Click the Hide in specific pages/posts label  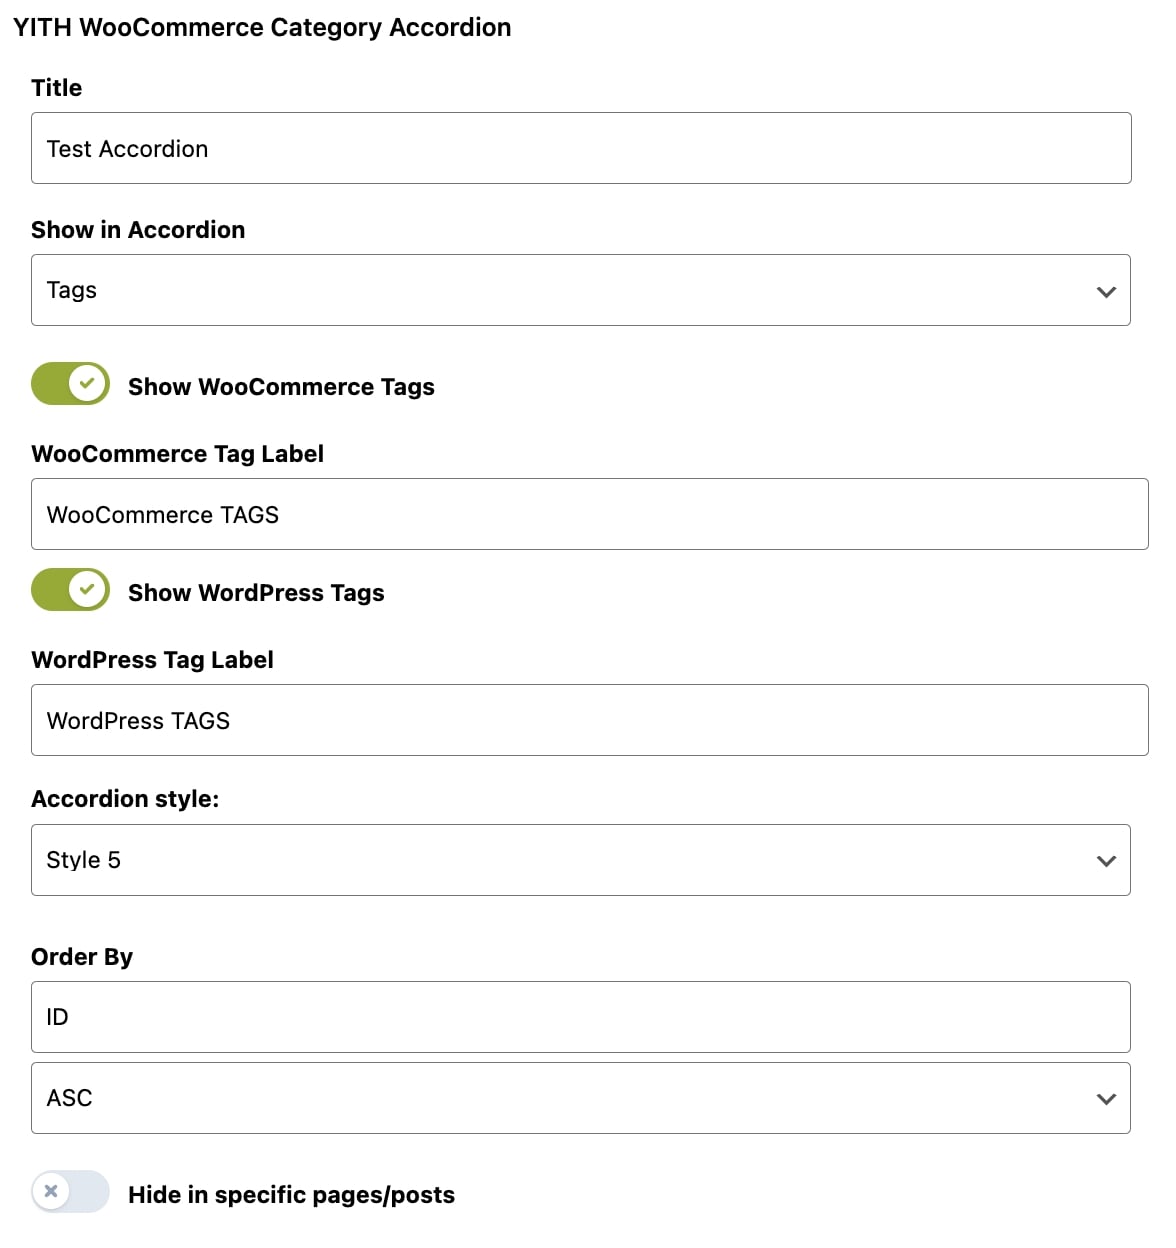pyautogui.click(x=291, y=1195)
